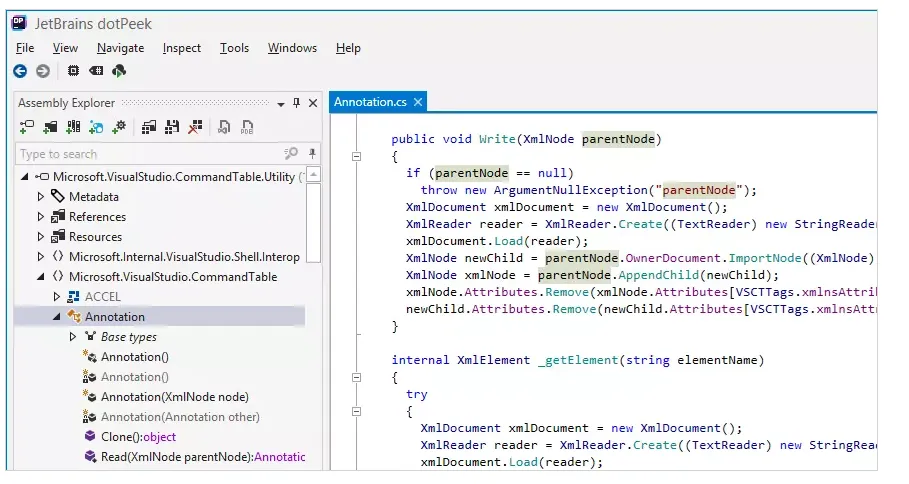The width and height of the screenshot is (909, 484).
Task: Navigate forward with the grey arrow
Action: click(43, 71)
